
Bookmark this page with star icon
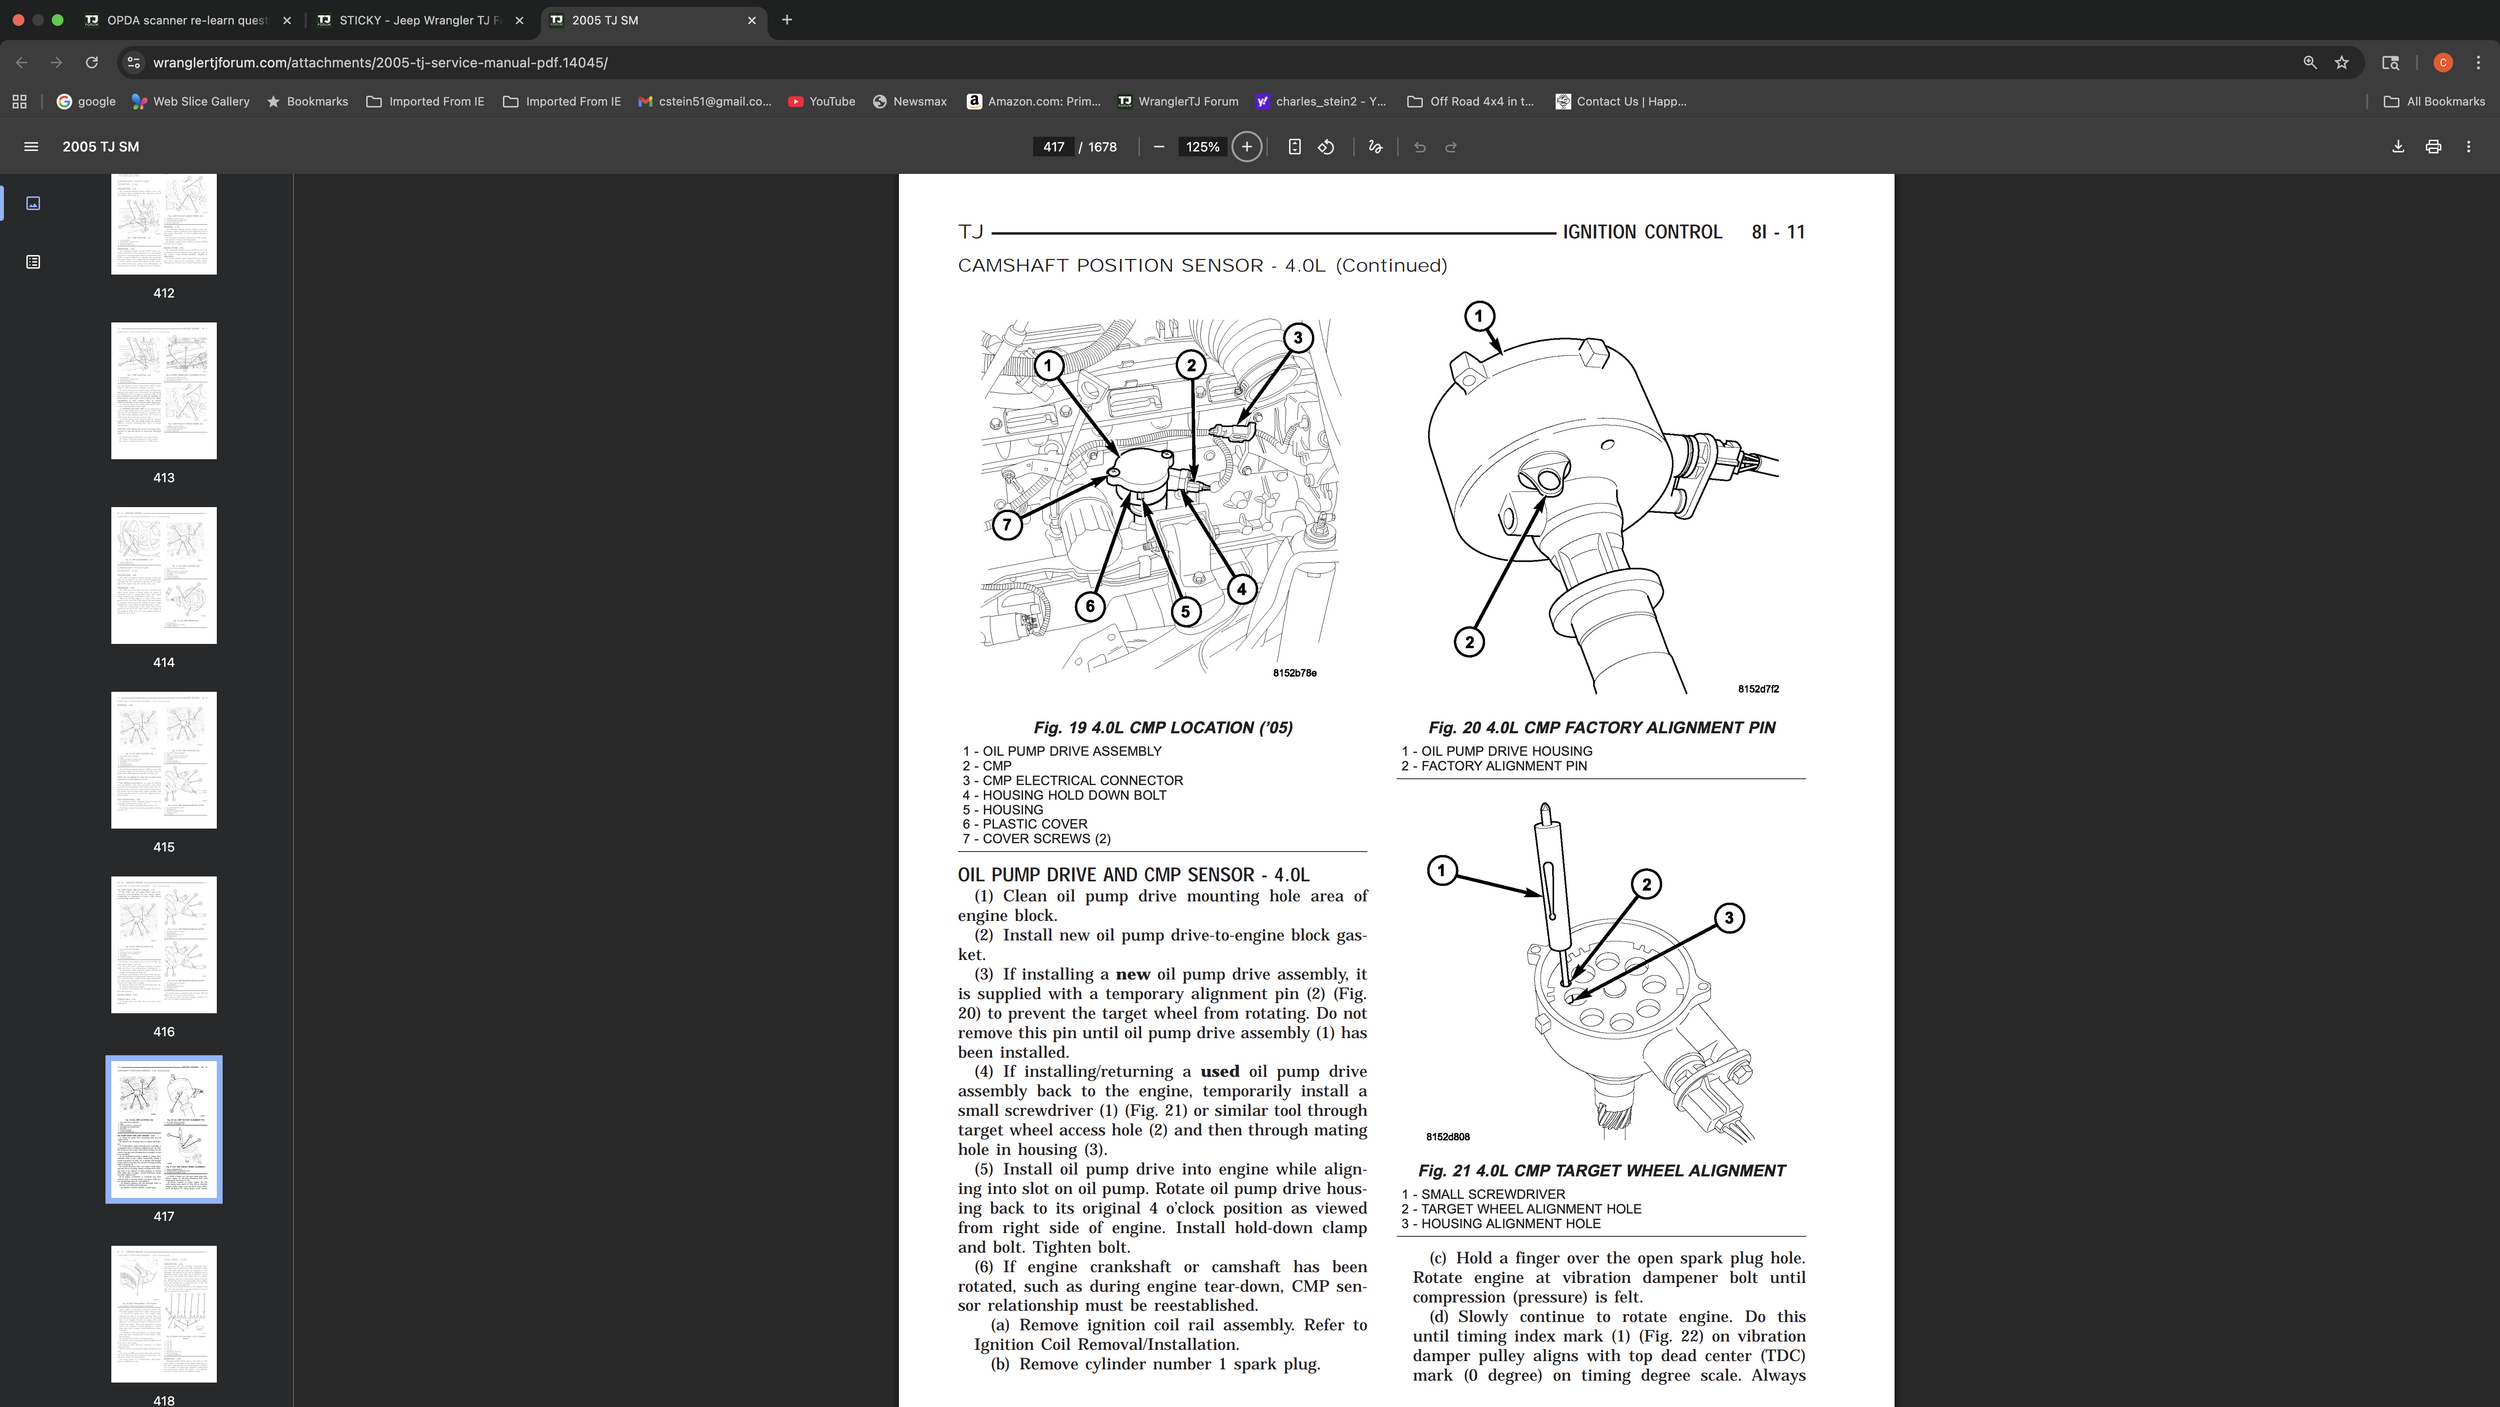pyautogui.click(x=2341, y=62)
